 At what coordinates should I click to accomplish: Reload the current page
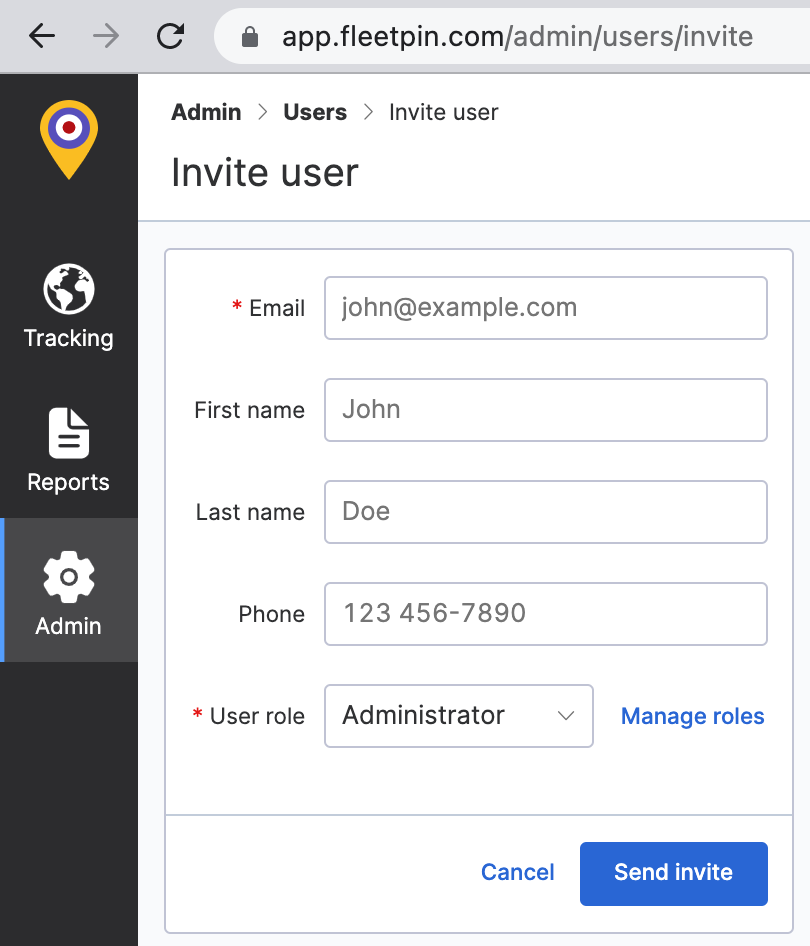pos(171,37)
